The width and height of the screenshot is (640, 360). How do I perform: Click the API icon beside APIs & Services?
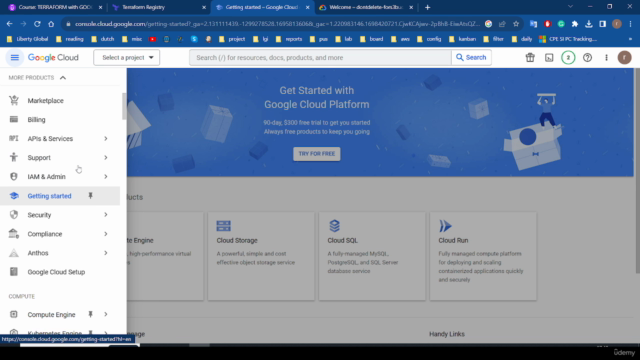tap(14, 138)
